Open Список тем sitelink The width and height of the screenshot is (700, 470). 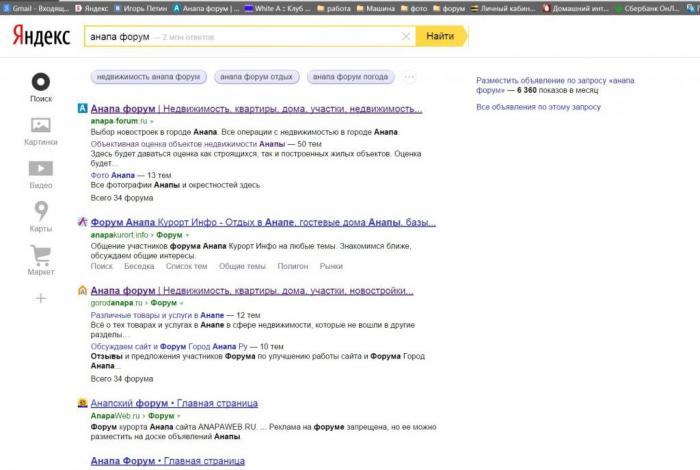point(186,266)
